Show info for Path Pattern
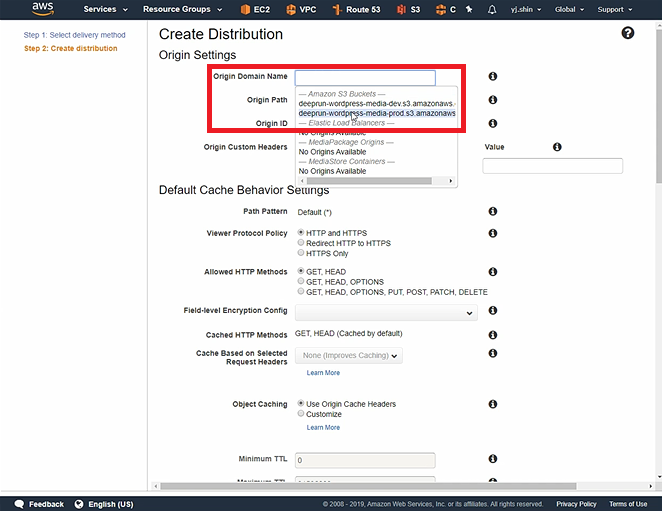Image resolution: width=662 pixels, height=512 pixels. tap(492, 211)
